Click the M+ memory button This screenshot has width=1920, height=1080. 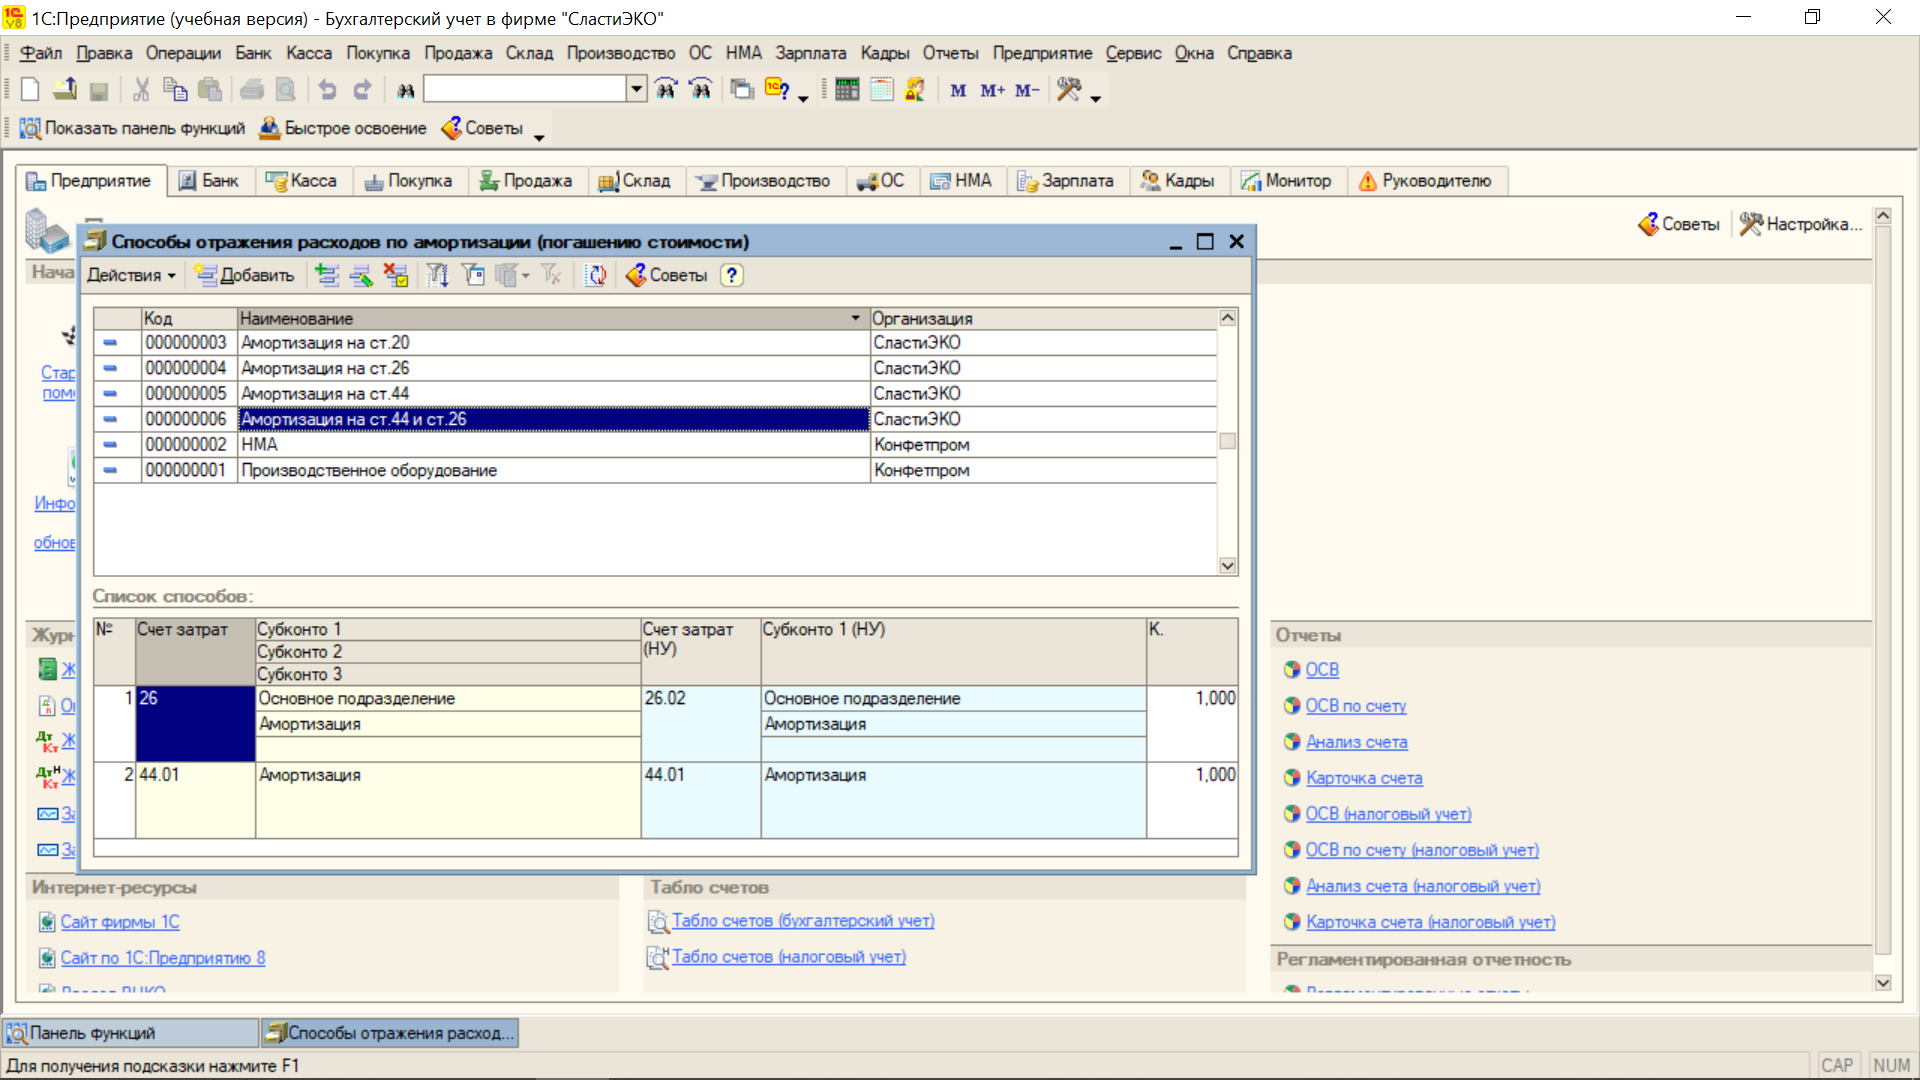[x=992, y=91]
